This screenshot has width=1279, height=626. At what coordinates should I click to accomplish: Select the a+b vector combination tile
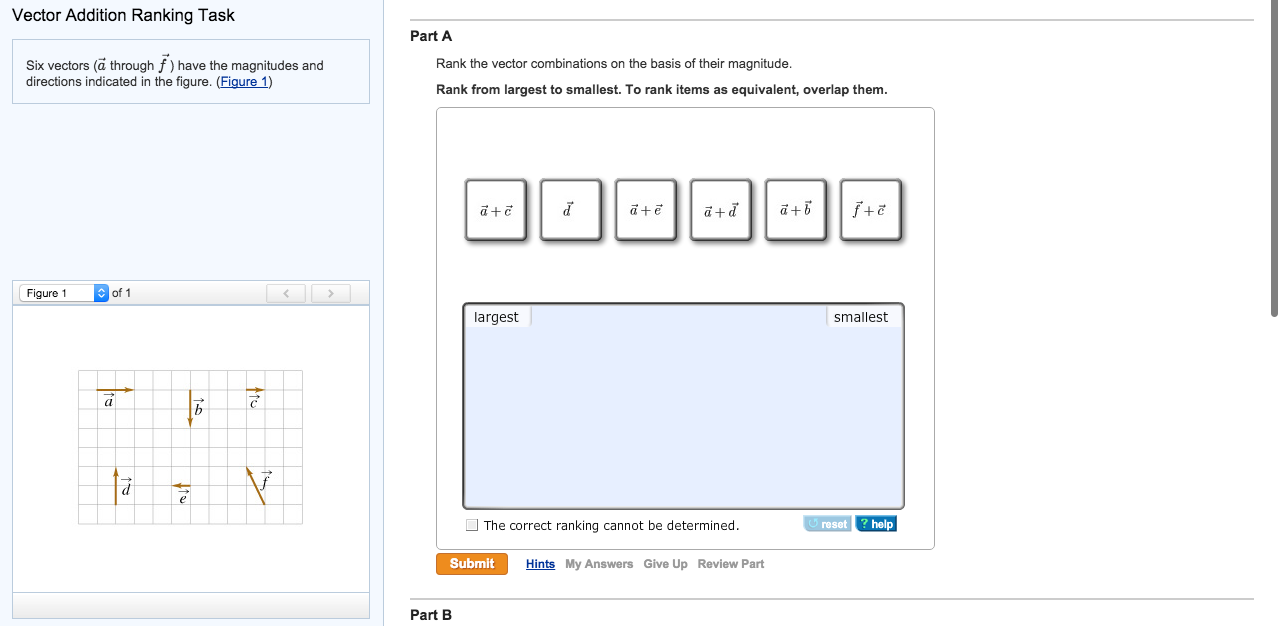click(795, 210)
